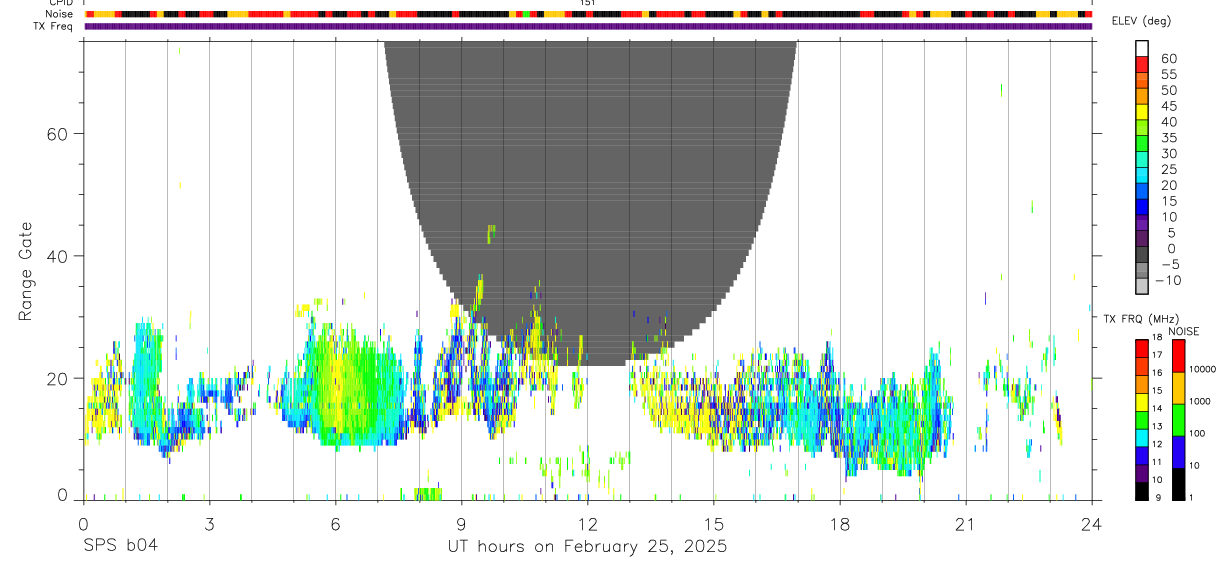This screenshot has height=567, width=1228.
Task: Click white top swatch of ELEV colorbar
Action: [x=1142, y=48]
